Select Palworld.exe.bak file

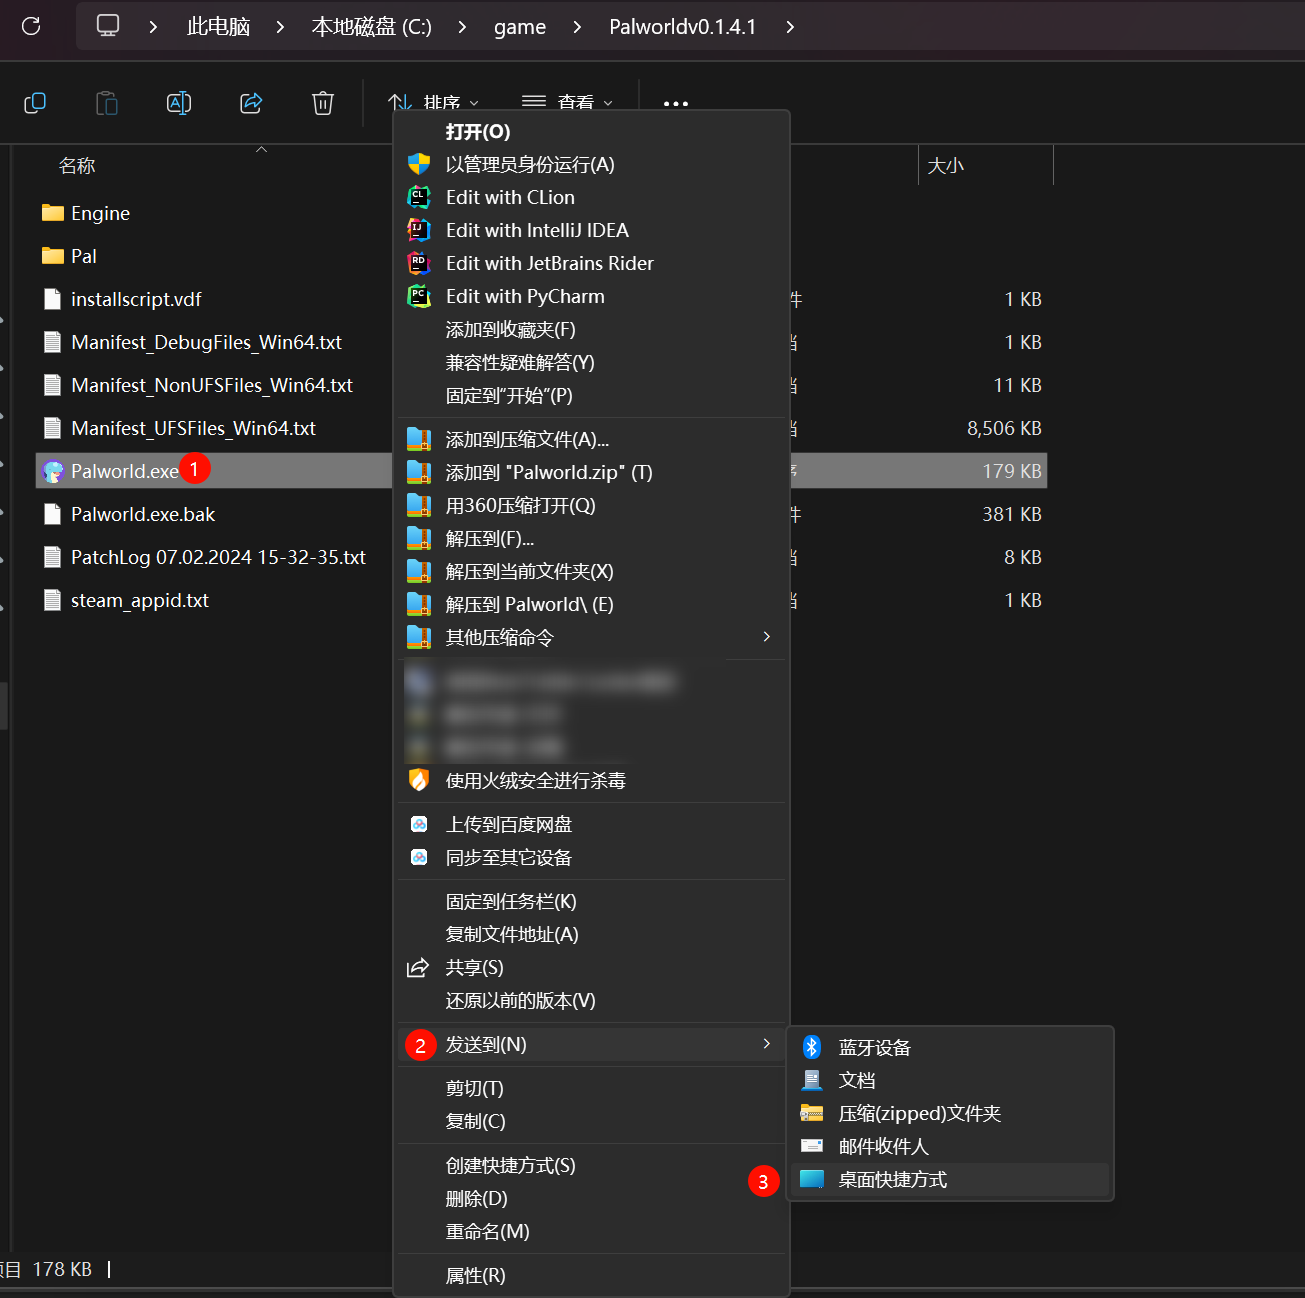point(143,514)
